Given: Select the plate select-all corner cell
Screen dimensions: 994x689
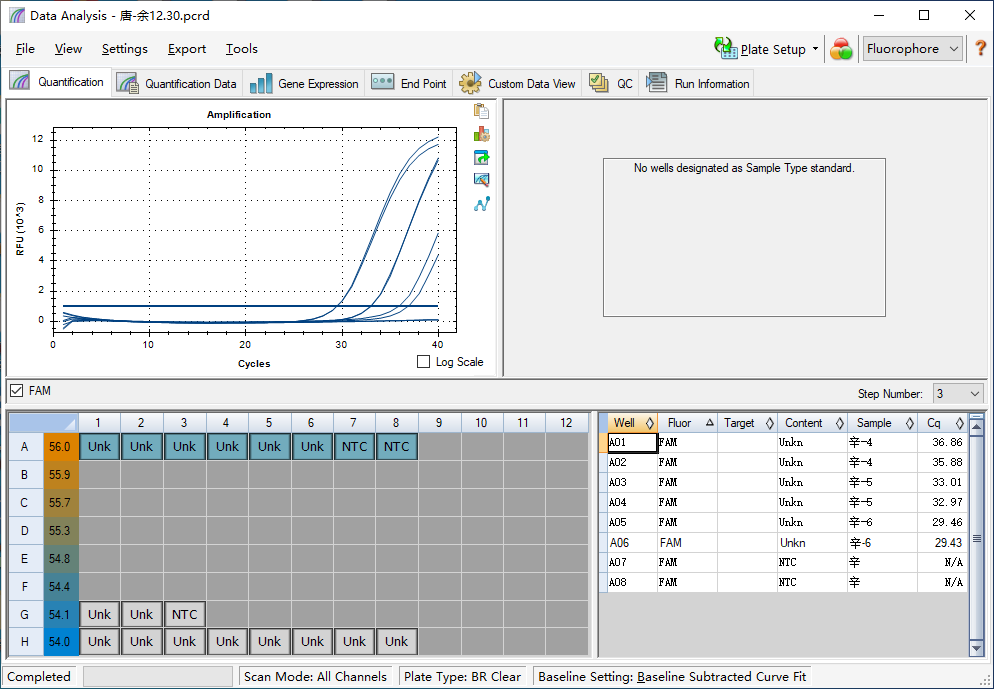Looking at the screenshot, I should coord(43,423).
